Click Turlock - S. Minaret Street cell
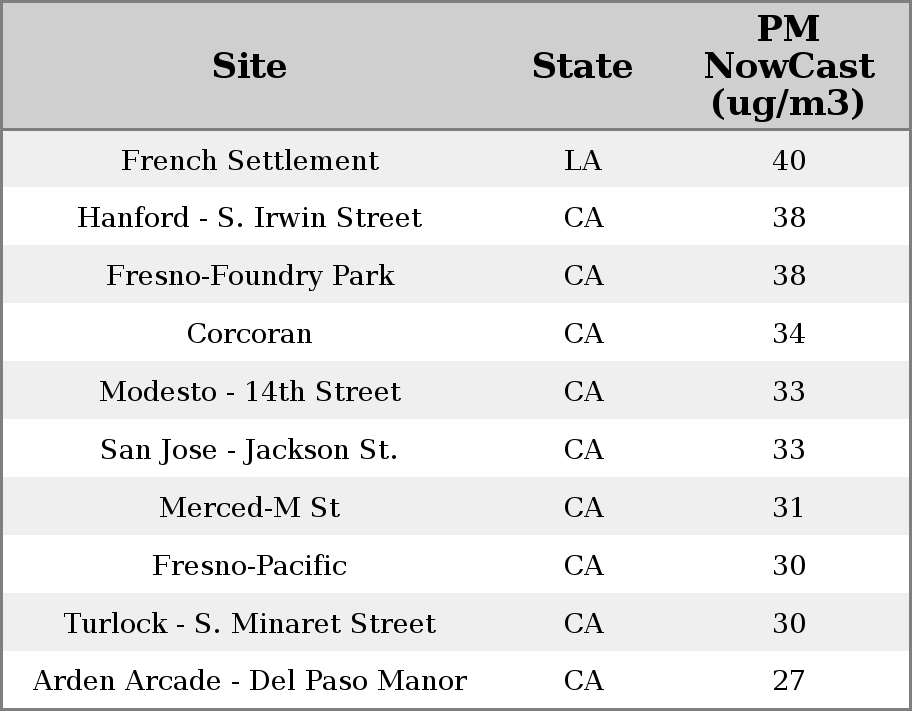This screenshot has width=912, height=711. (x=250, y=624)
